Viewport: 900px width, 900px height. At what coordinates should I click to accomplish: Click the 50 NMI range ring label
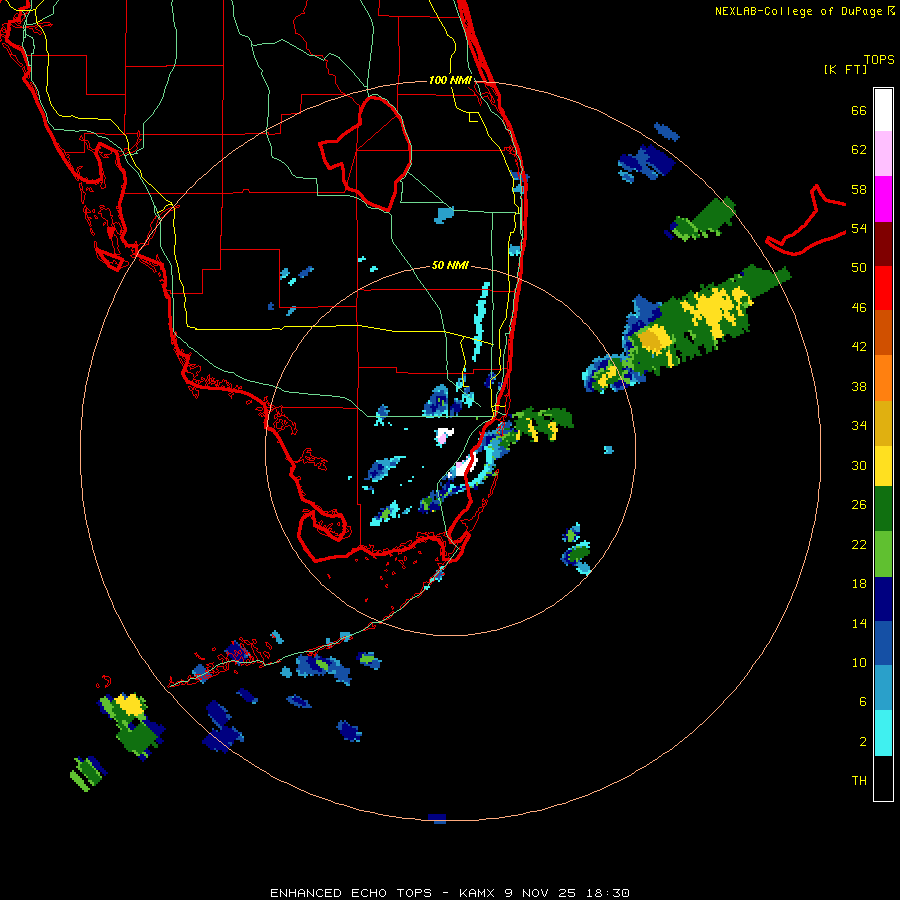pyautogui.click(x=450, y=265)
